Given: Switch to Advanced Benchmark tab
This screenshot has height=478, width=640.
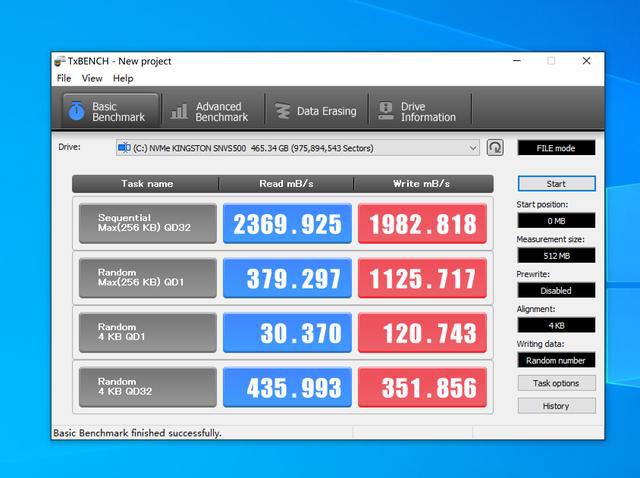Looking at the screenshot, I should (213, 111).
